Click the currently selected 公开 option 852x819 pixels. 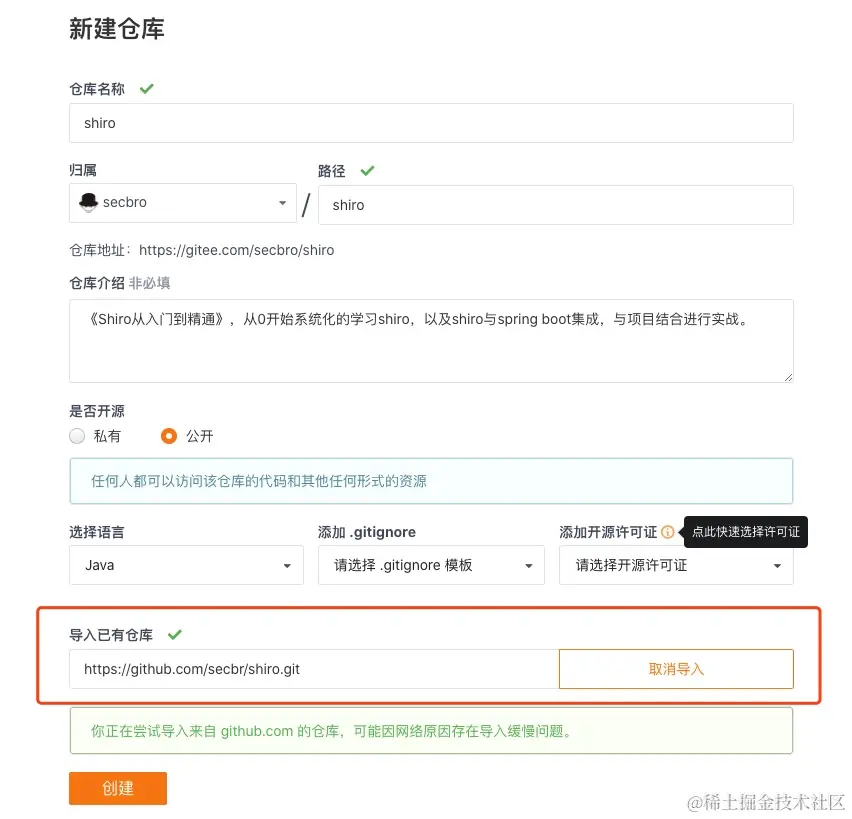[168, 436]
